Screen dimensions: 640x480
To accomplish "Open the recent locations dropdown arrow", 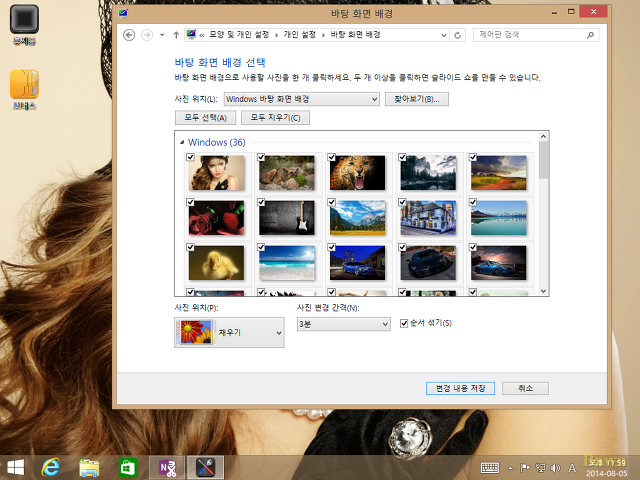I will [x=162, y=35].
